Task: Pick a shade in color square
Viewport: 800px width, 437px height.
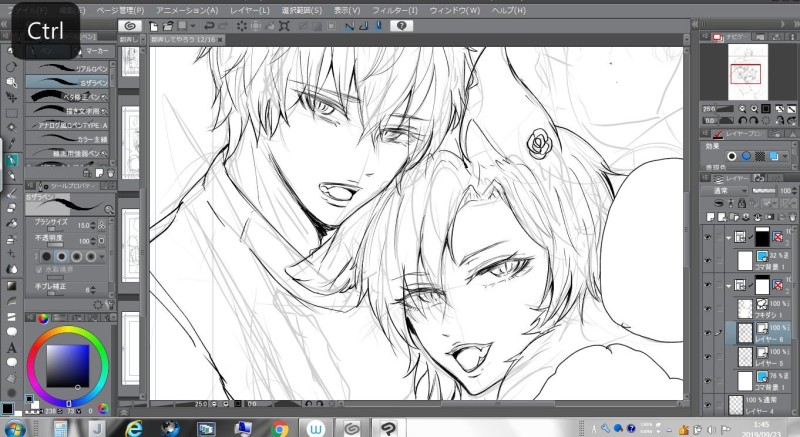Action: tap(67, 366)
